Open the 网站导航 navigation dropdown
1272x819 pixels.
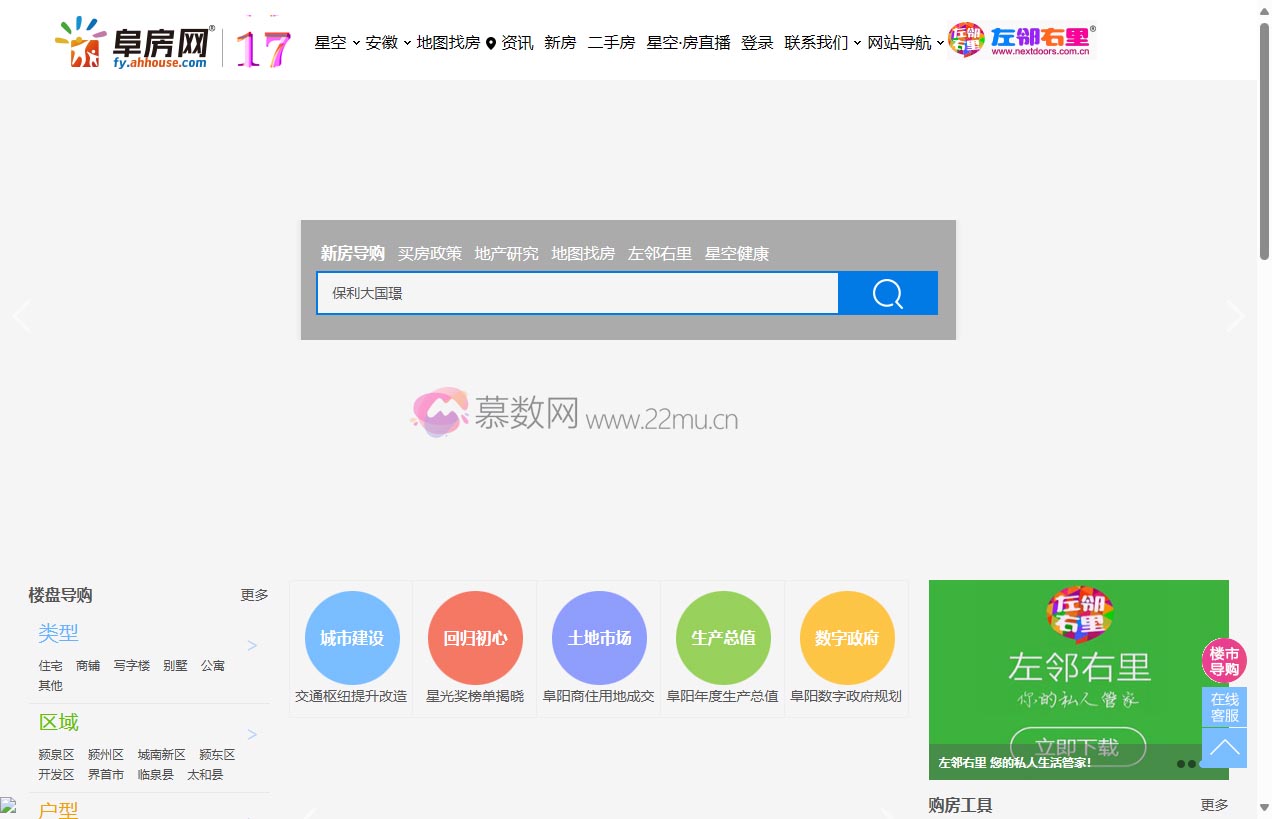pos(901,43)
